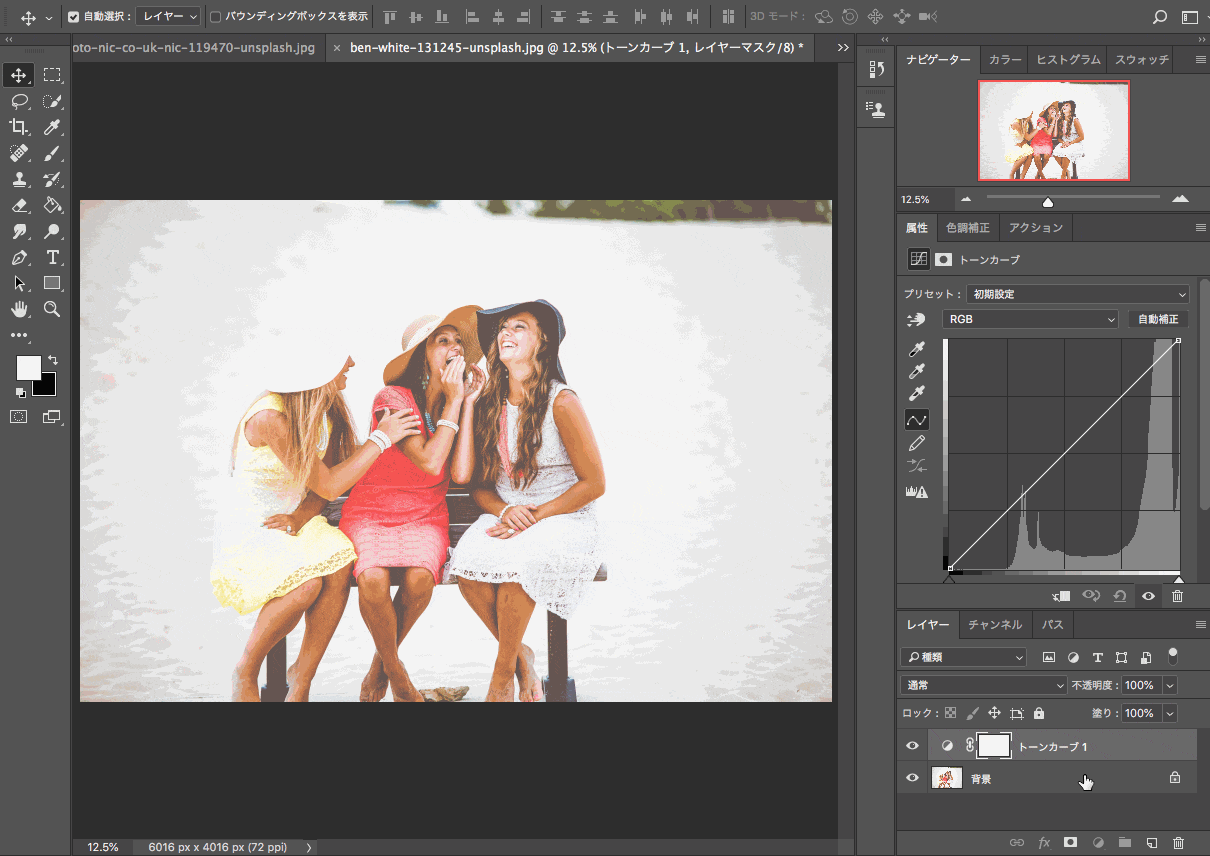Viewport: 1210px width, 856px height.
Task: Expand hidden document tabs list
Action: [843, 47]
